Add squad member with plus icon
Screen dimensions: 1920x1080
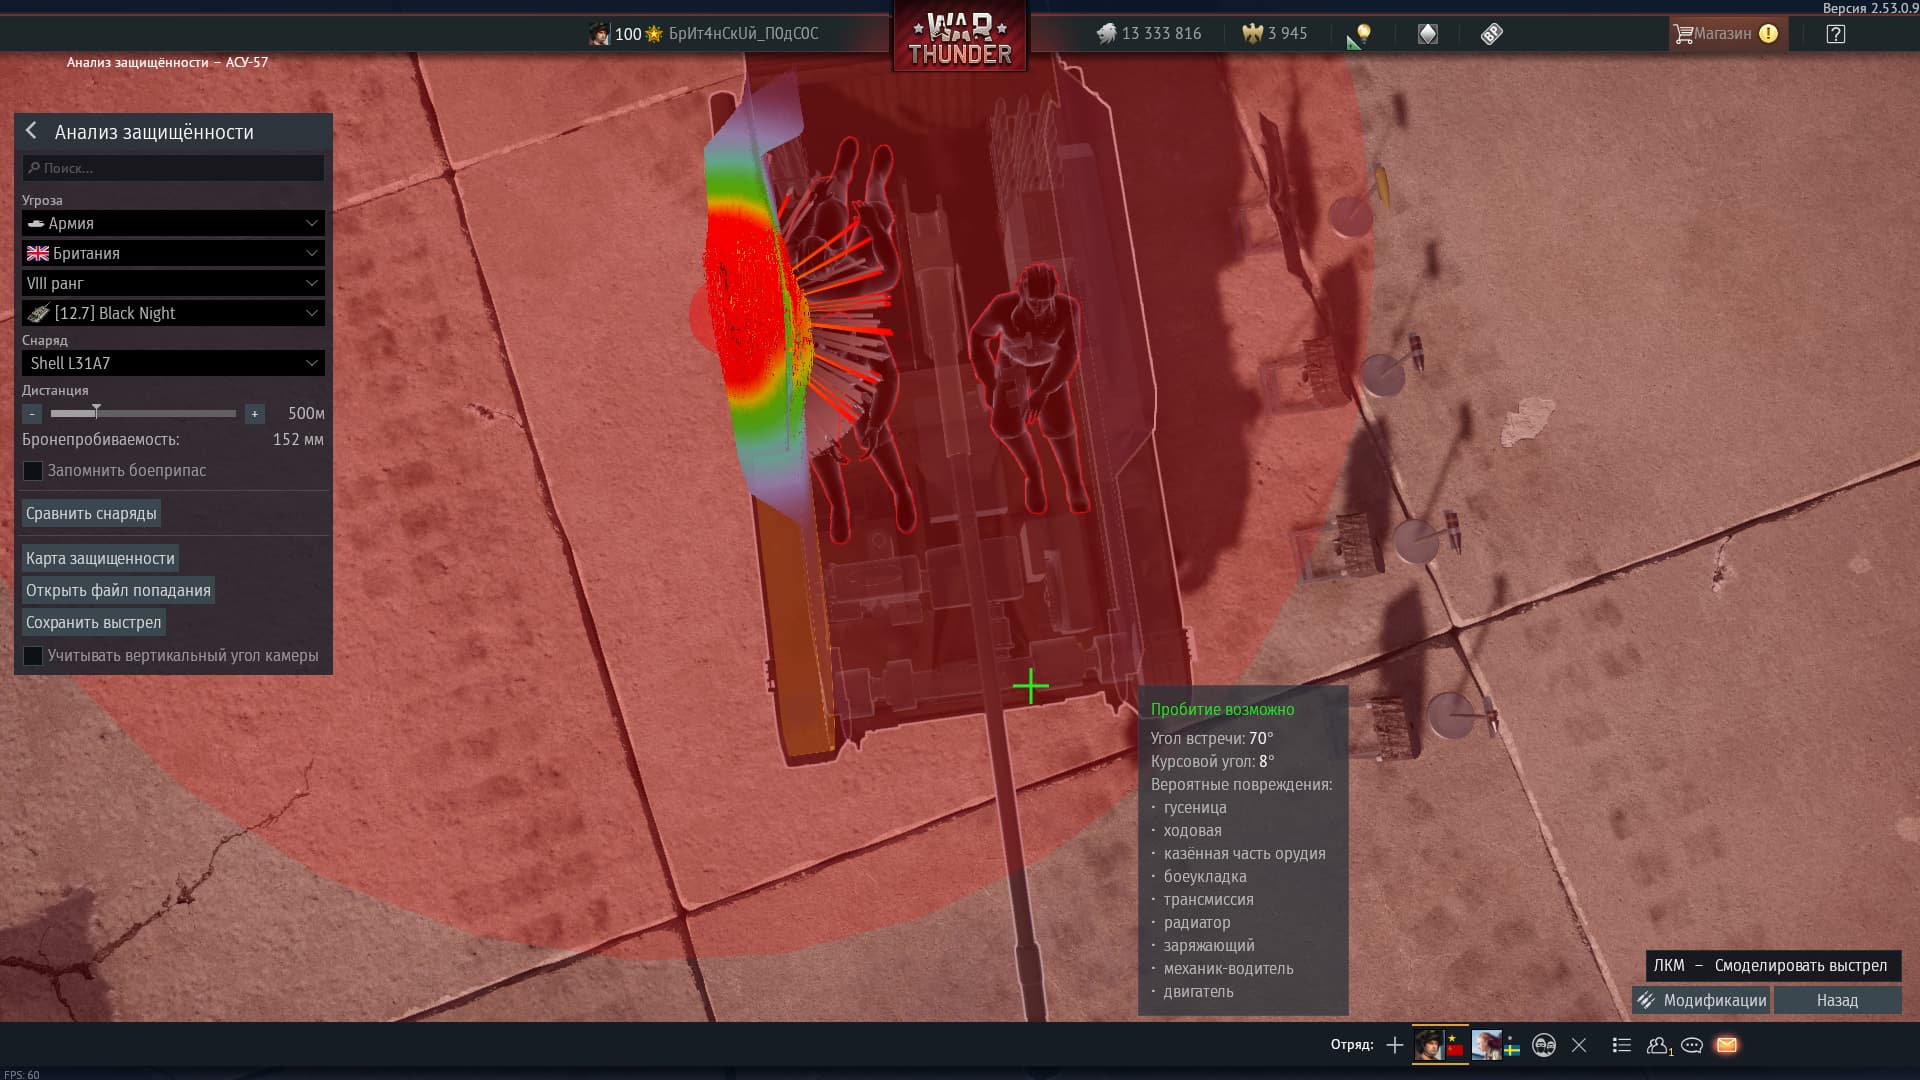click(1394, 1045)
